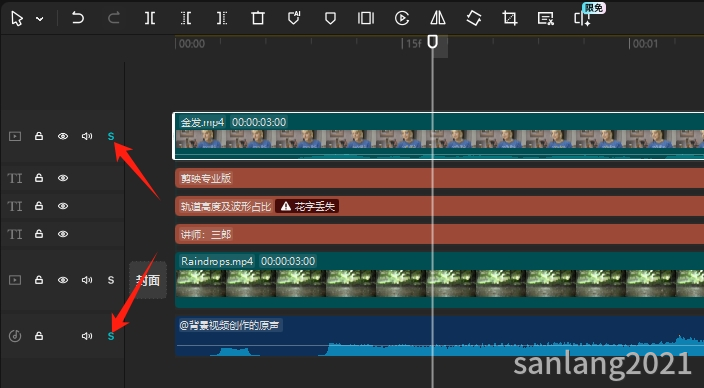Viewport: 704px width, 388px height.
Task: Click the TI icon of 剪映专业版 text track
Action: pos(15,178)
